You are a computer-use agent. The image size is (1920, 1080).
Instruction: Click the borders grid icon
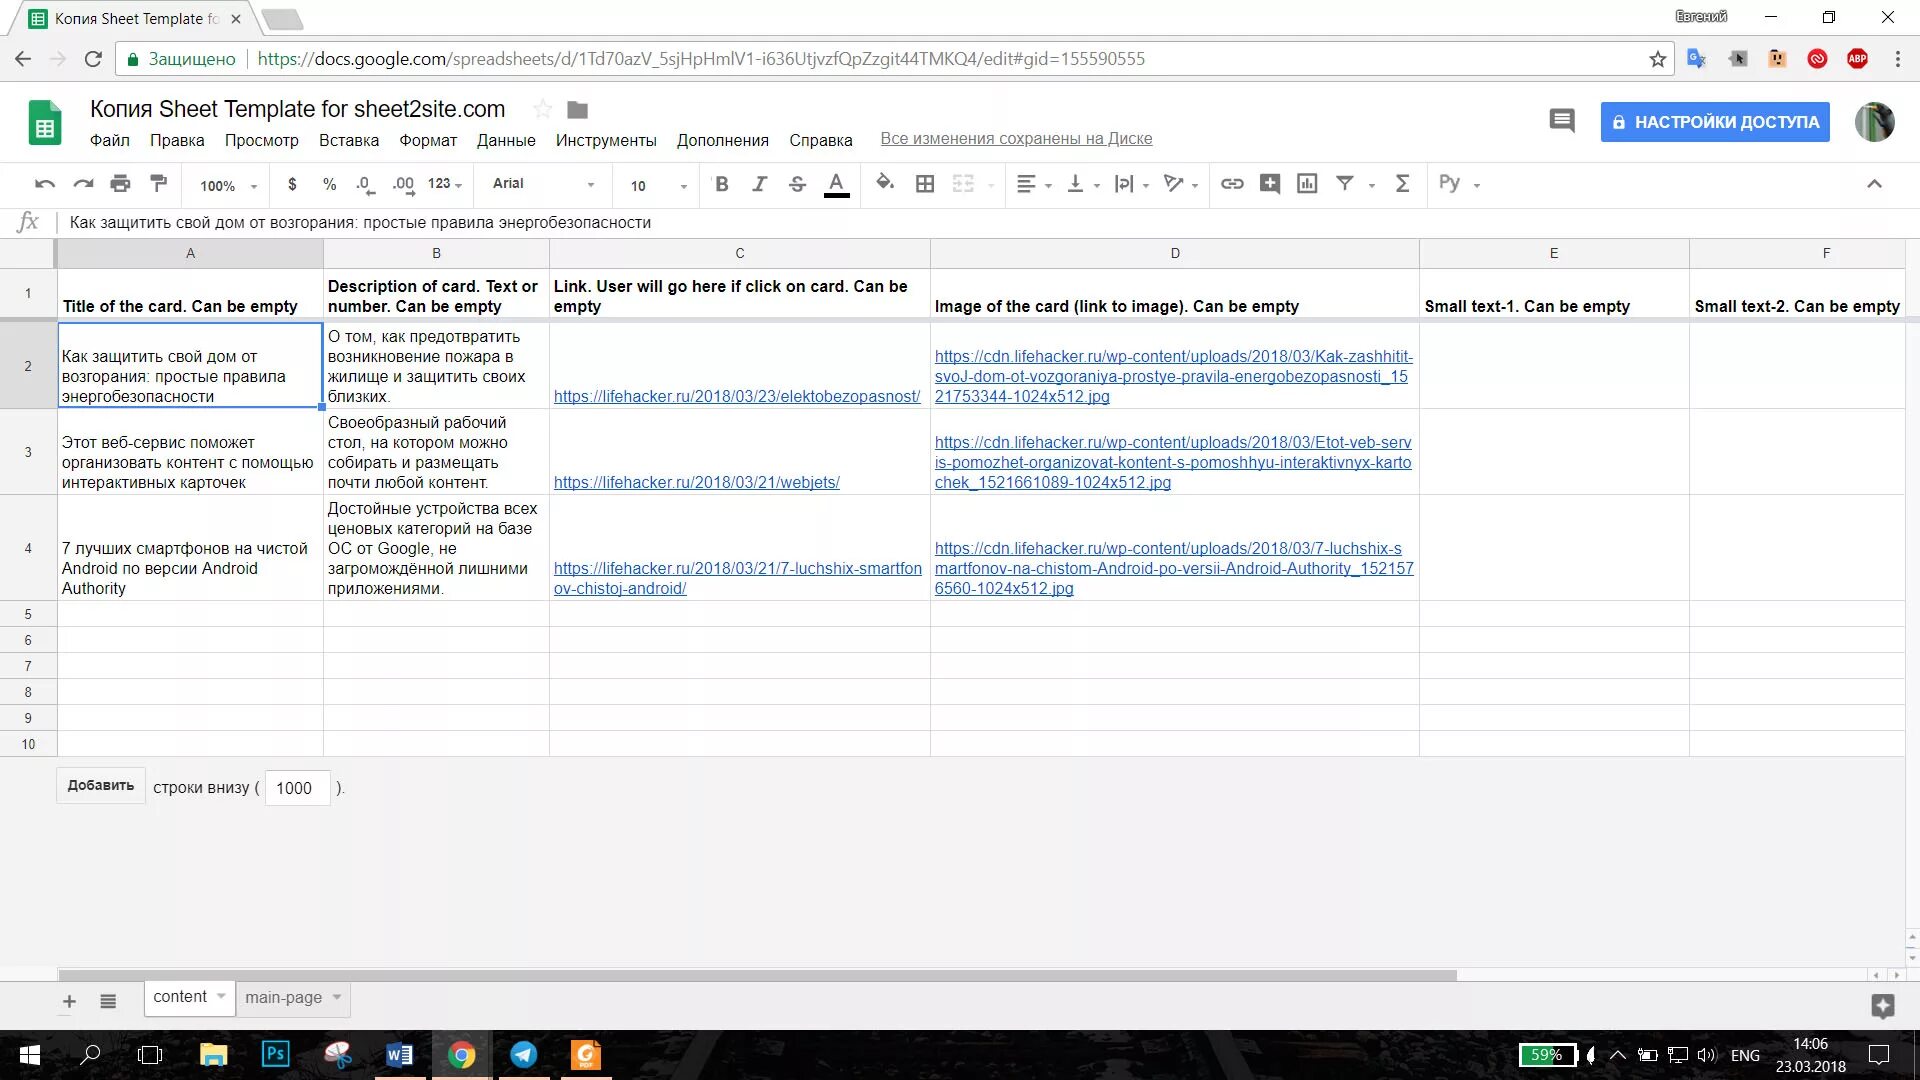925,184
